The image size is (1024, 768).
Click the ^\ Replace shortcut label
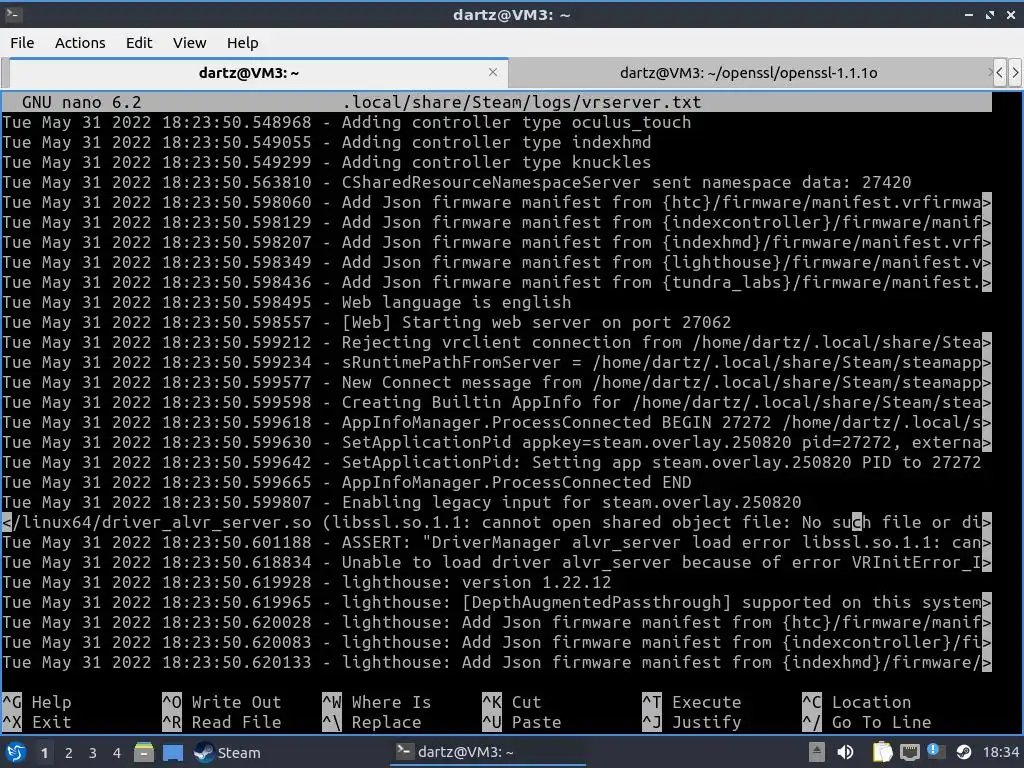click(372, 722)
